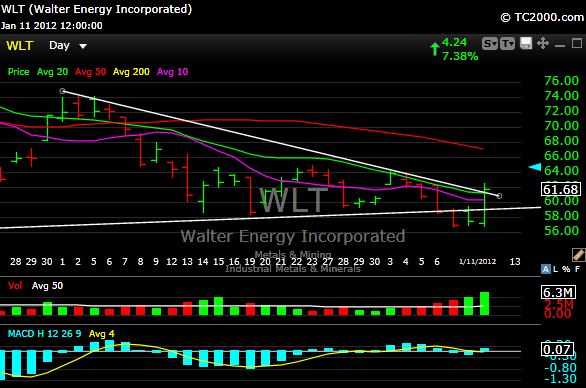Viewport: 586px width, 388px height.
Task: Click the yellow WLT ticker symbol
Action: (20, 46)
